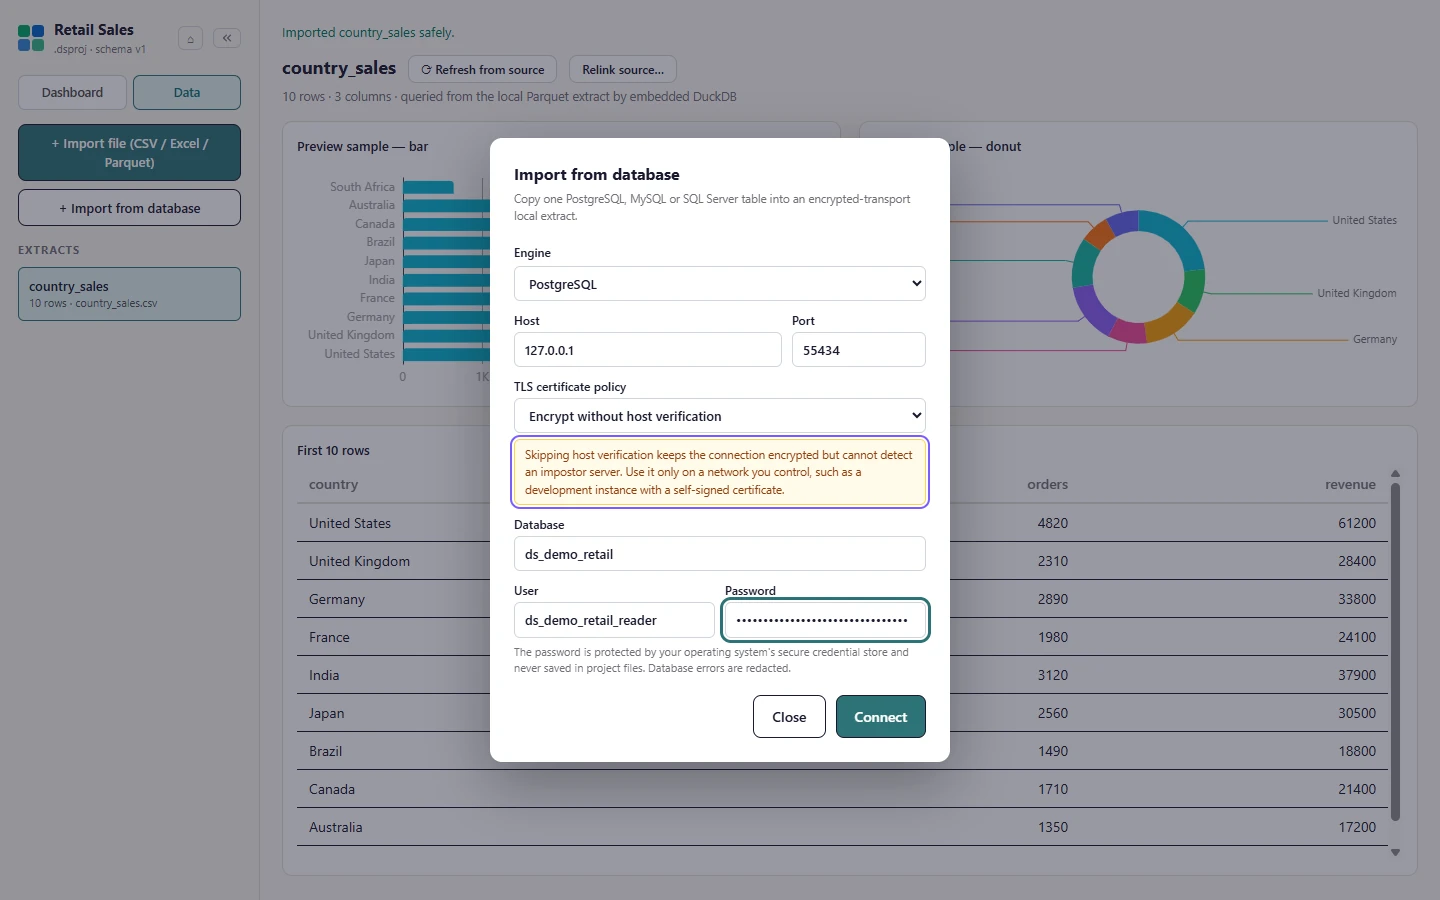Click the "Australia" table cell
This screenshot has width=1440, height=900.
[x=336, y=827]
